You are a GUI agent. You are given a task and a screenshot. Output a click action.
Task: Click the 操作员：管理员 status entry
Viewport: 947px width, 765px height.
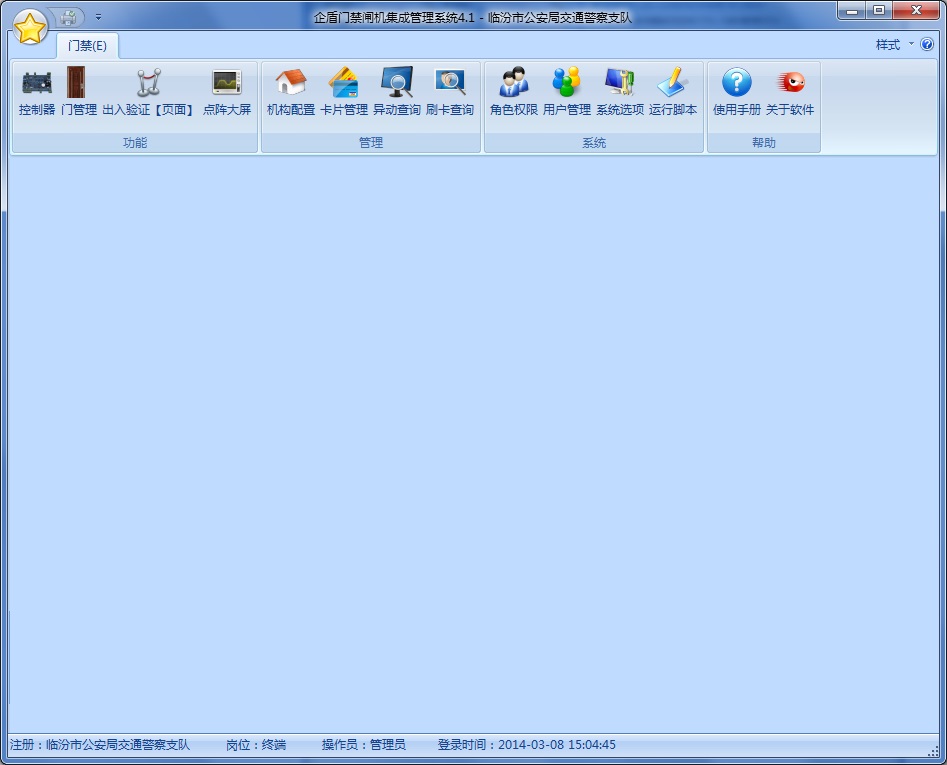[x=364, y=744]
